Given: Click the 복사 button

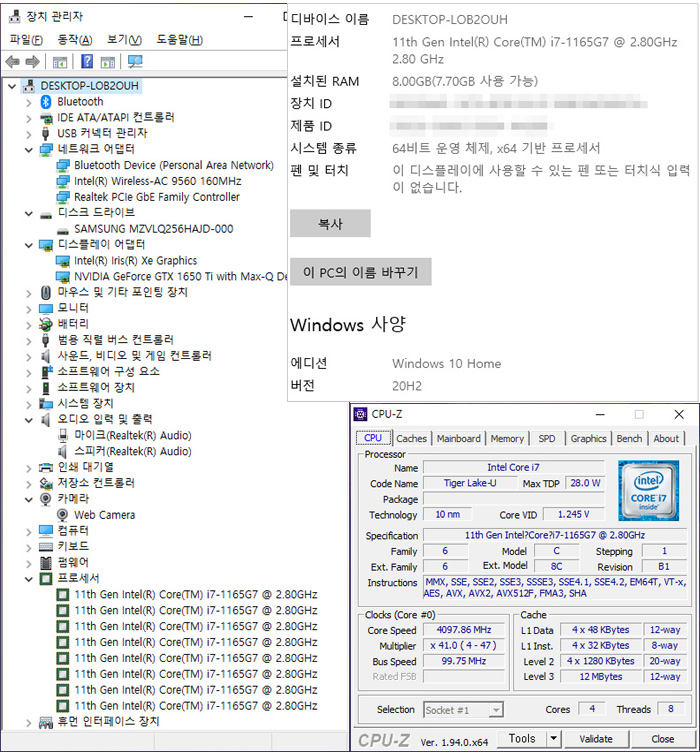Looking at the screenshot, I should click(x=330, y=223).
